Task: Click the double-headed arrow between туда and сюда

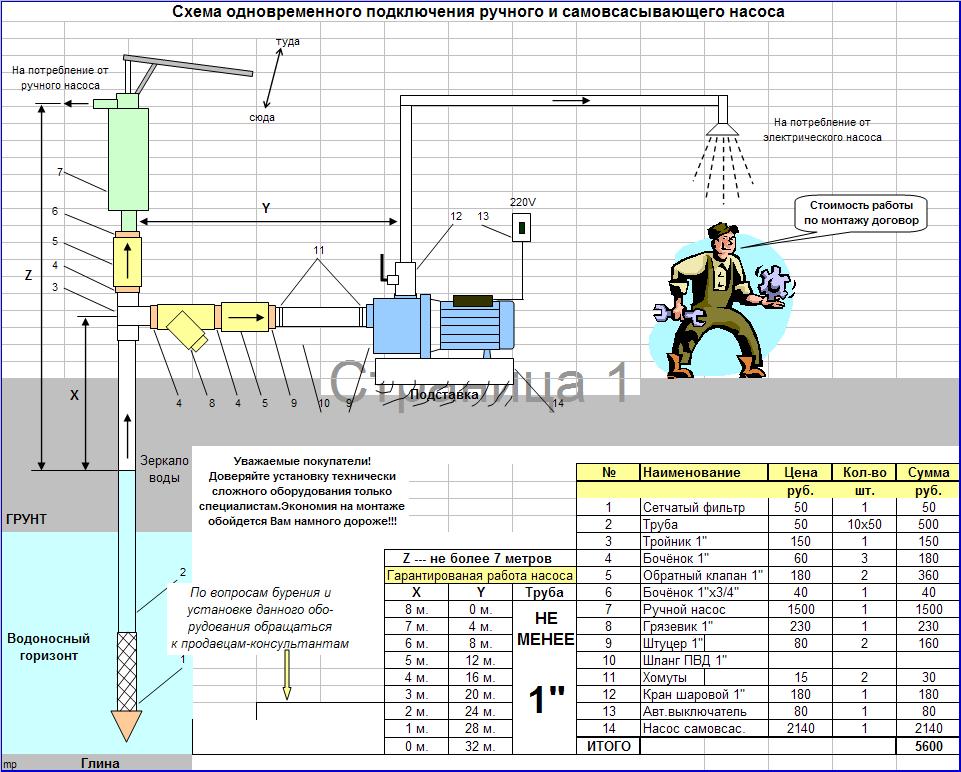Action: click(x=273, y=78)
